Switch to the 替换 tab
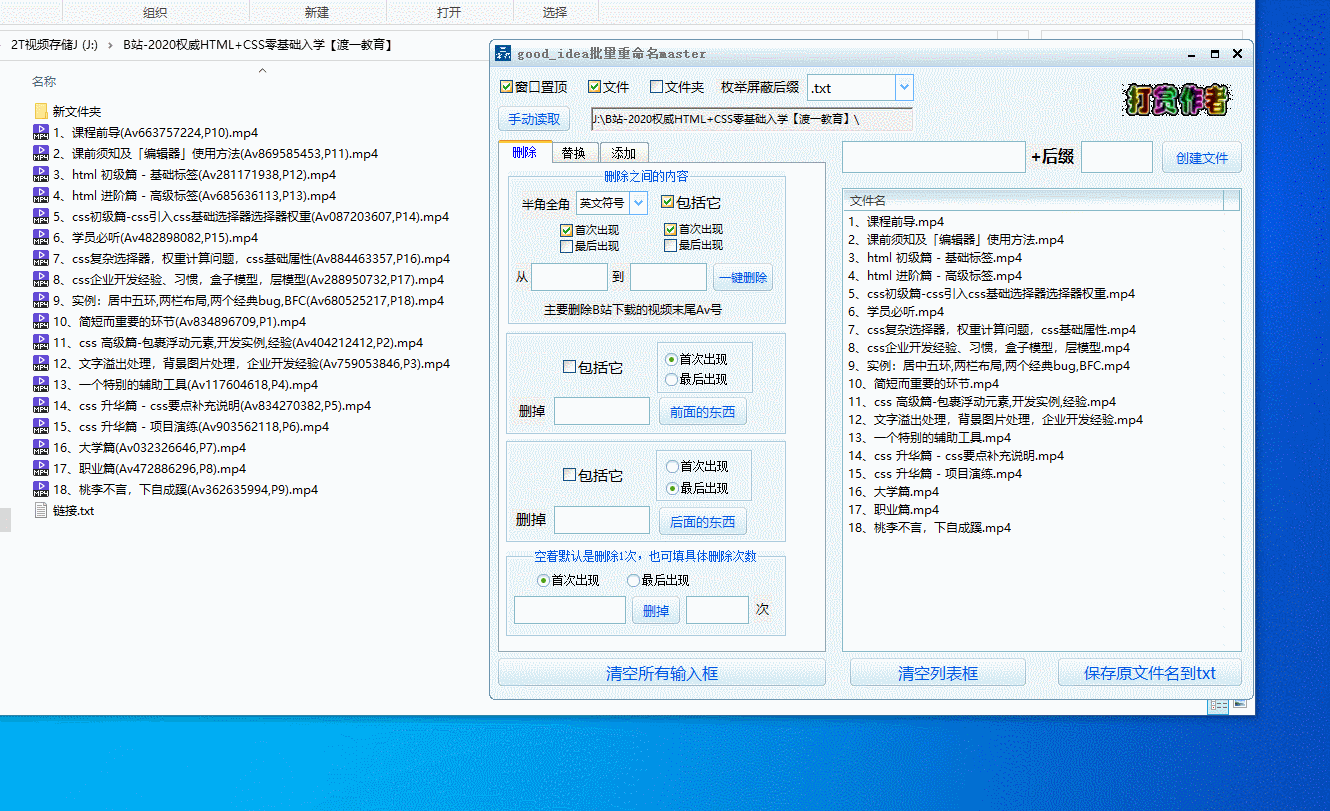 pos(573,153)
